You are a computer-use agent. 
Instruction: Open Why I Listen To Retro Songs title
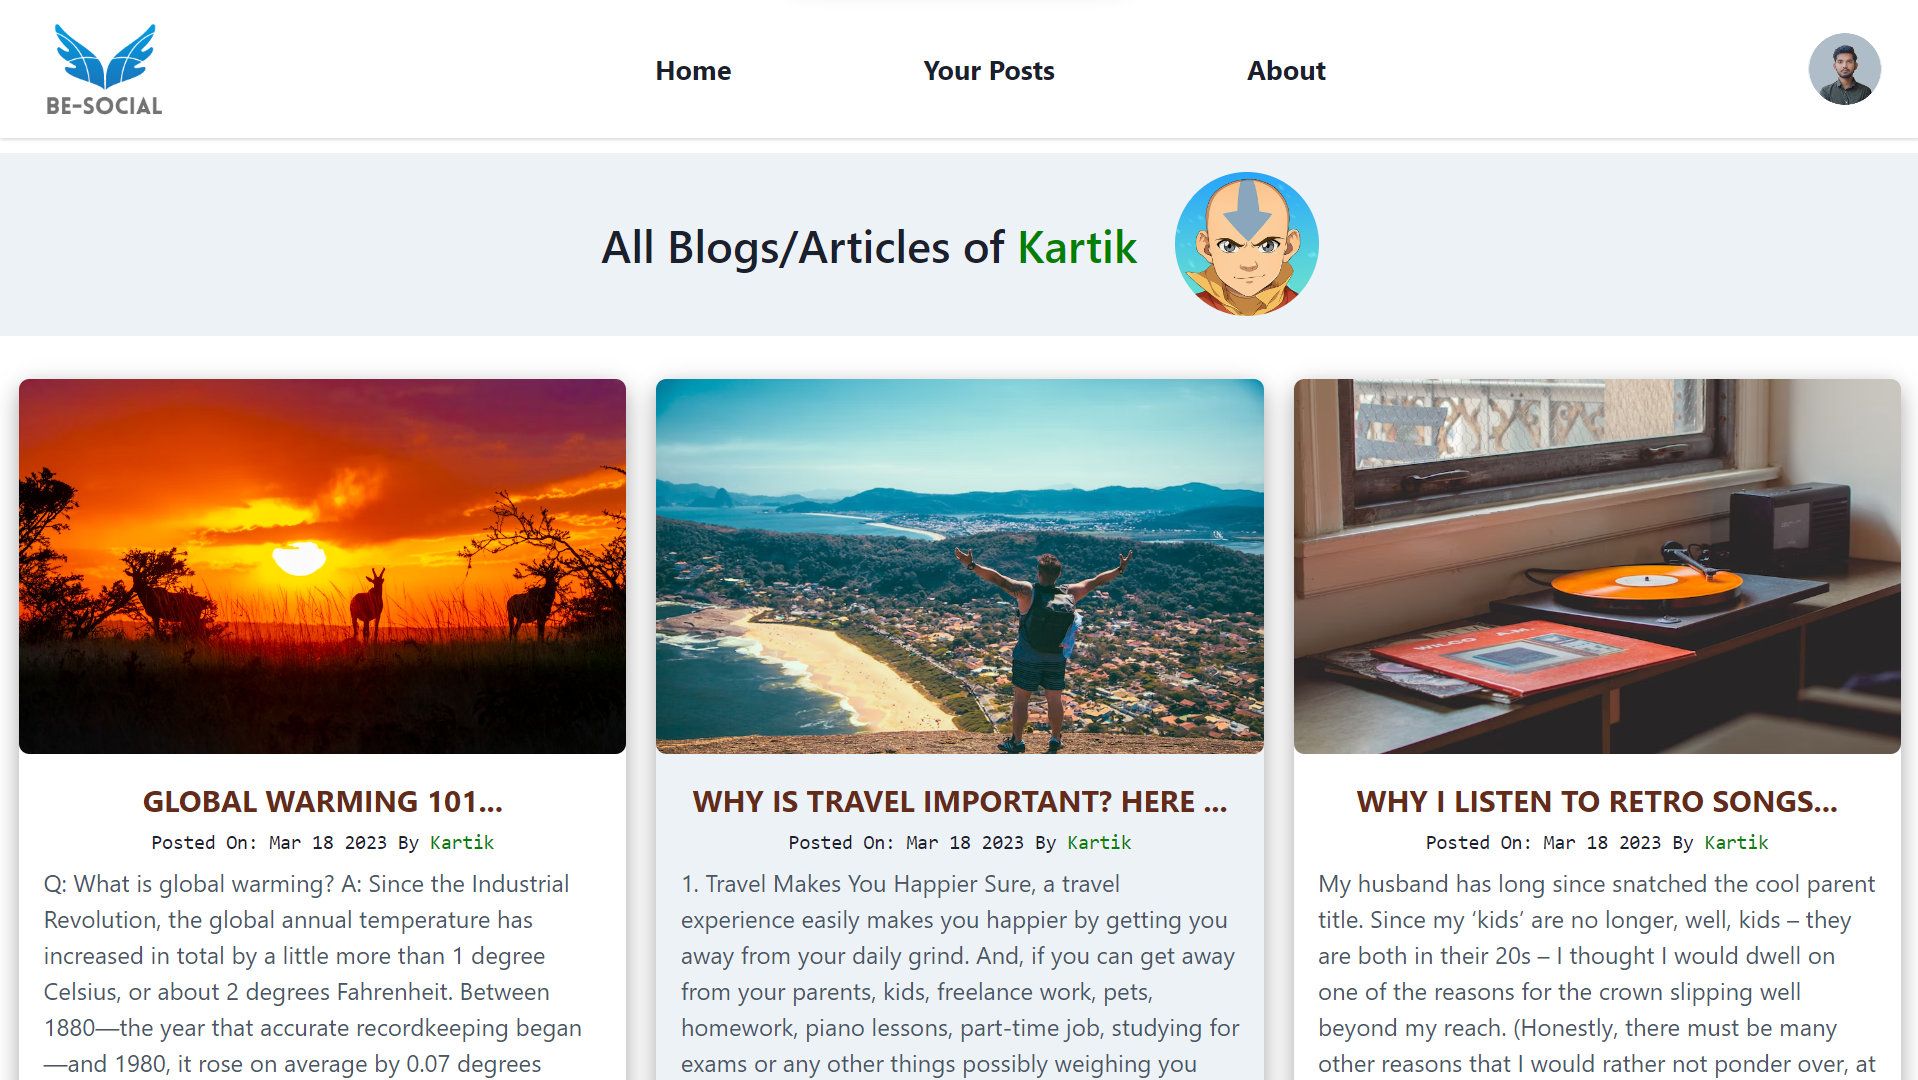point(1597,802)
